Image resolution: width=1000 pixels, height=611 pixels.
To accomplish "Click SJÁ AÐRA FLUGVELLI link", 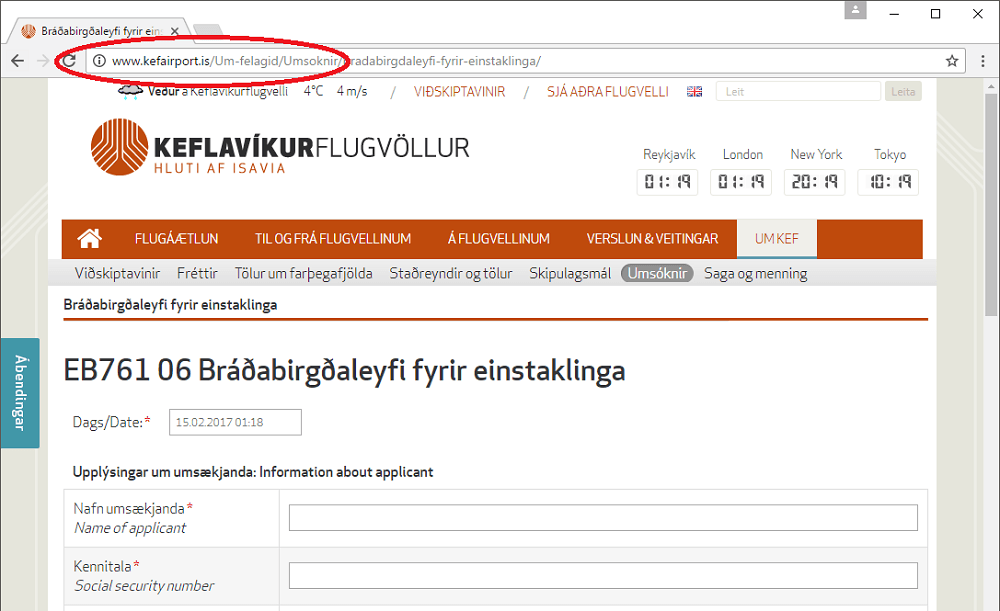I will 607,92.
